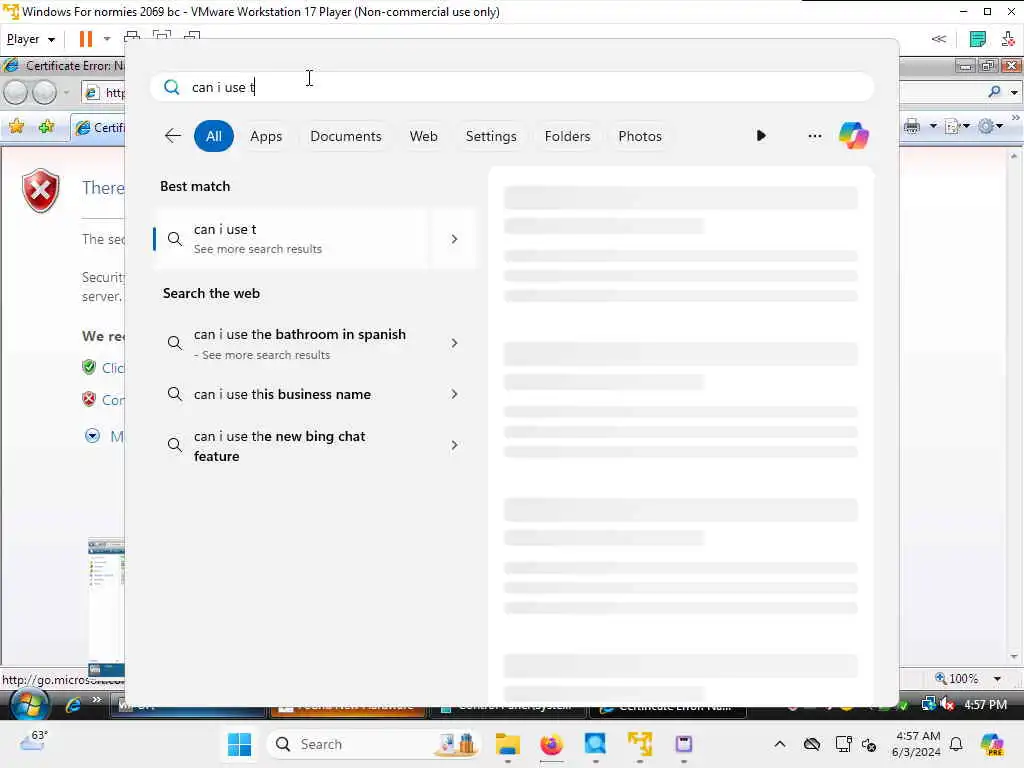This screenshot has width=1024, height=768.
Task: Show hidden tray icons chevron
Action: click(780, 744)
